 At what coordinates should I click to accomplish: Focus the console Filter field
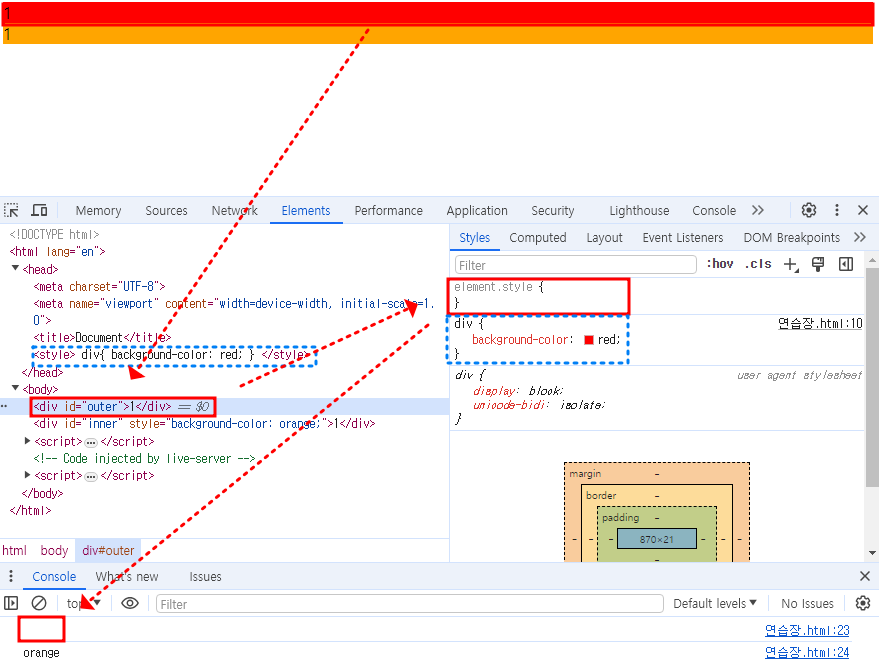point(410,604)
